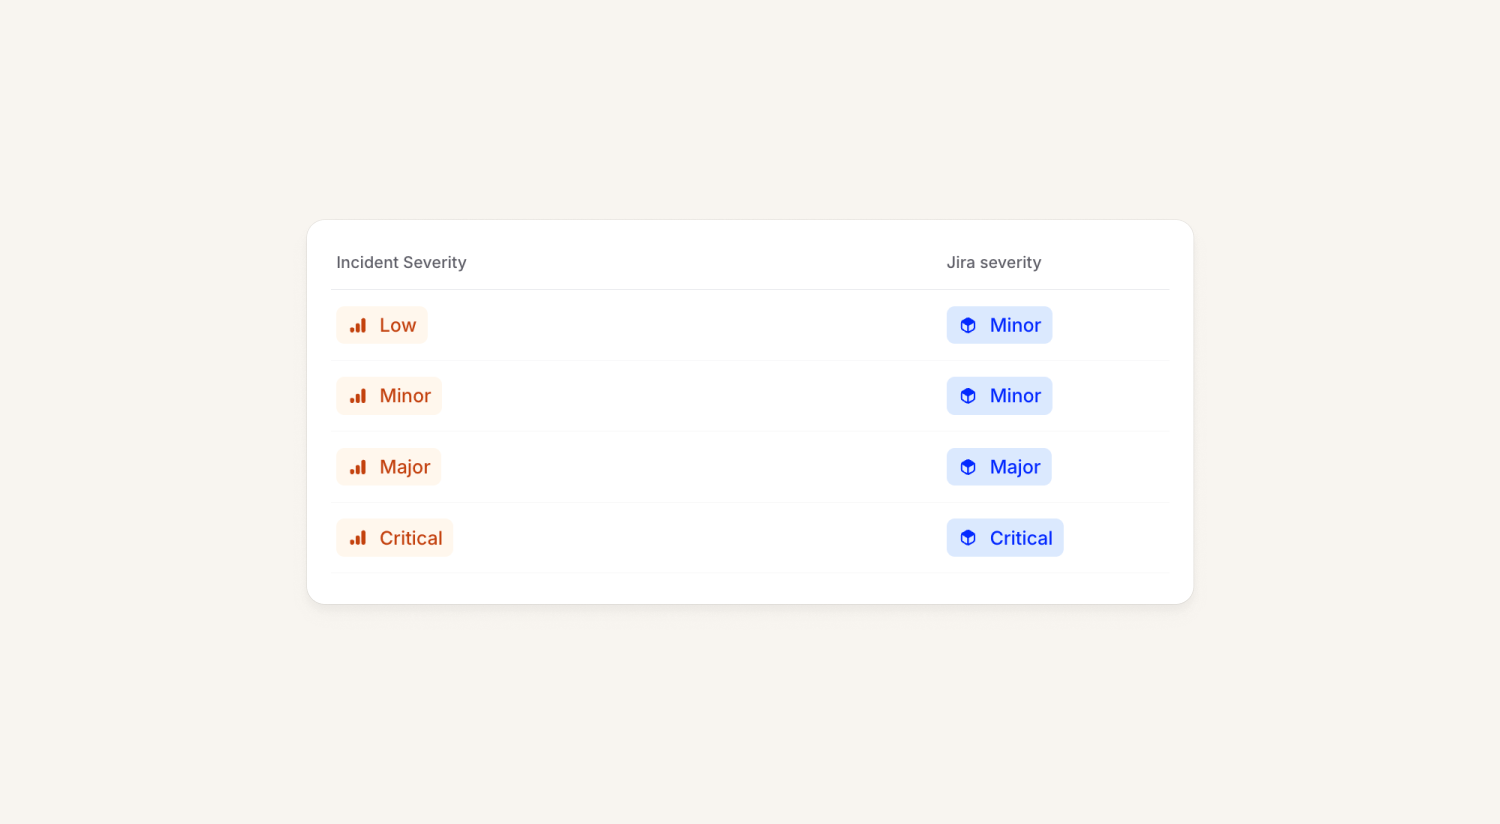Click the Jira cube icon in the Minor incident row
Screen dimensions: 1500x824
(x=968, y=397)
